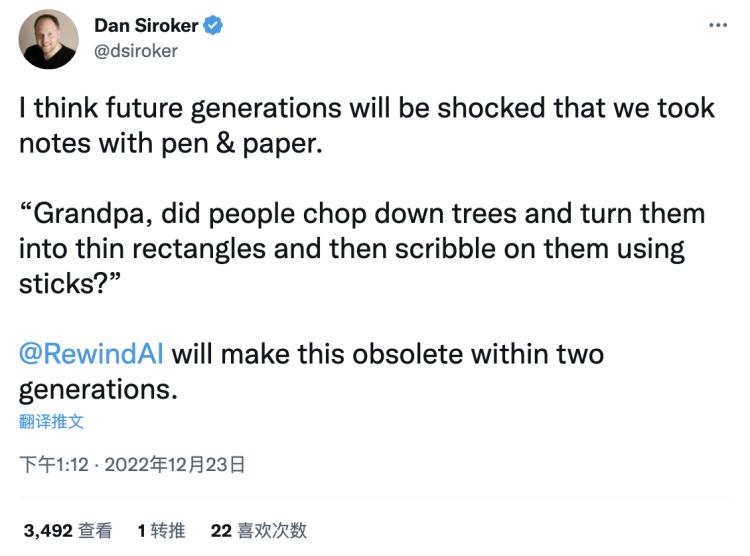
Task: Click the quoted text beginning "Grandpa, did people"
Action: tap(361, 214)
